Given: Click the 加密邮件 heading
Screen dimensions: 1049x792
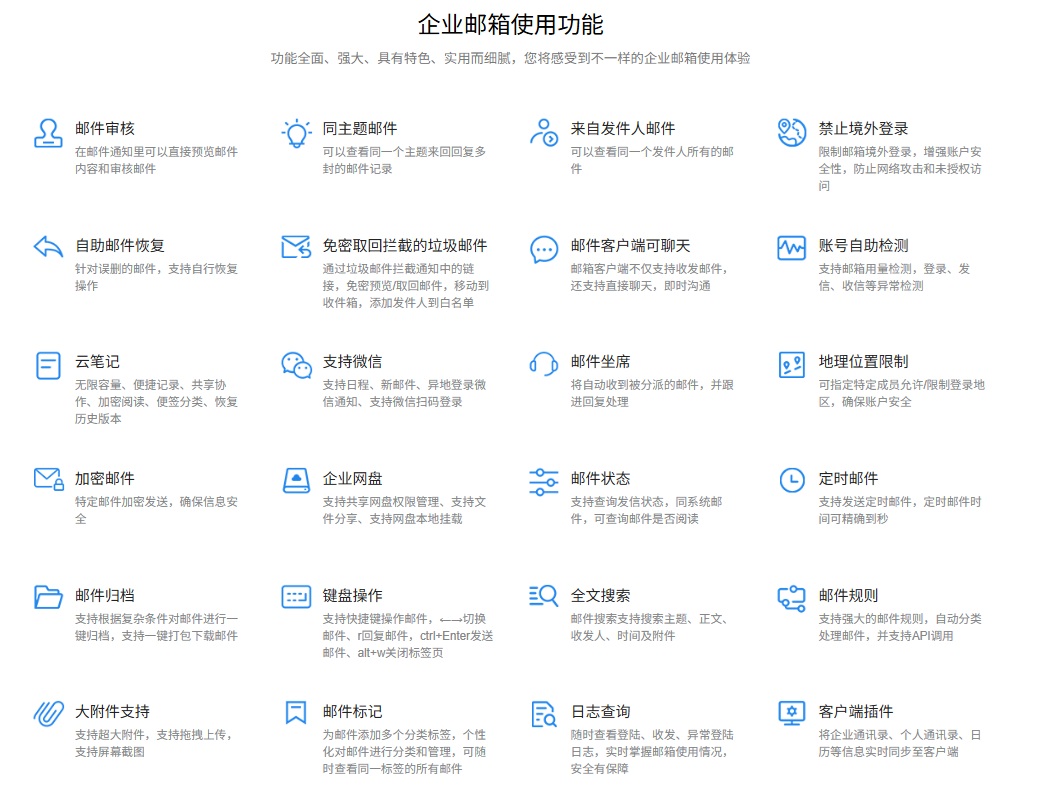Looking at the screenshot, I should (x=105, y=479).
